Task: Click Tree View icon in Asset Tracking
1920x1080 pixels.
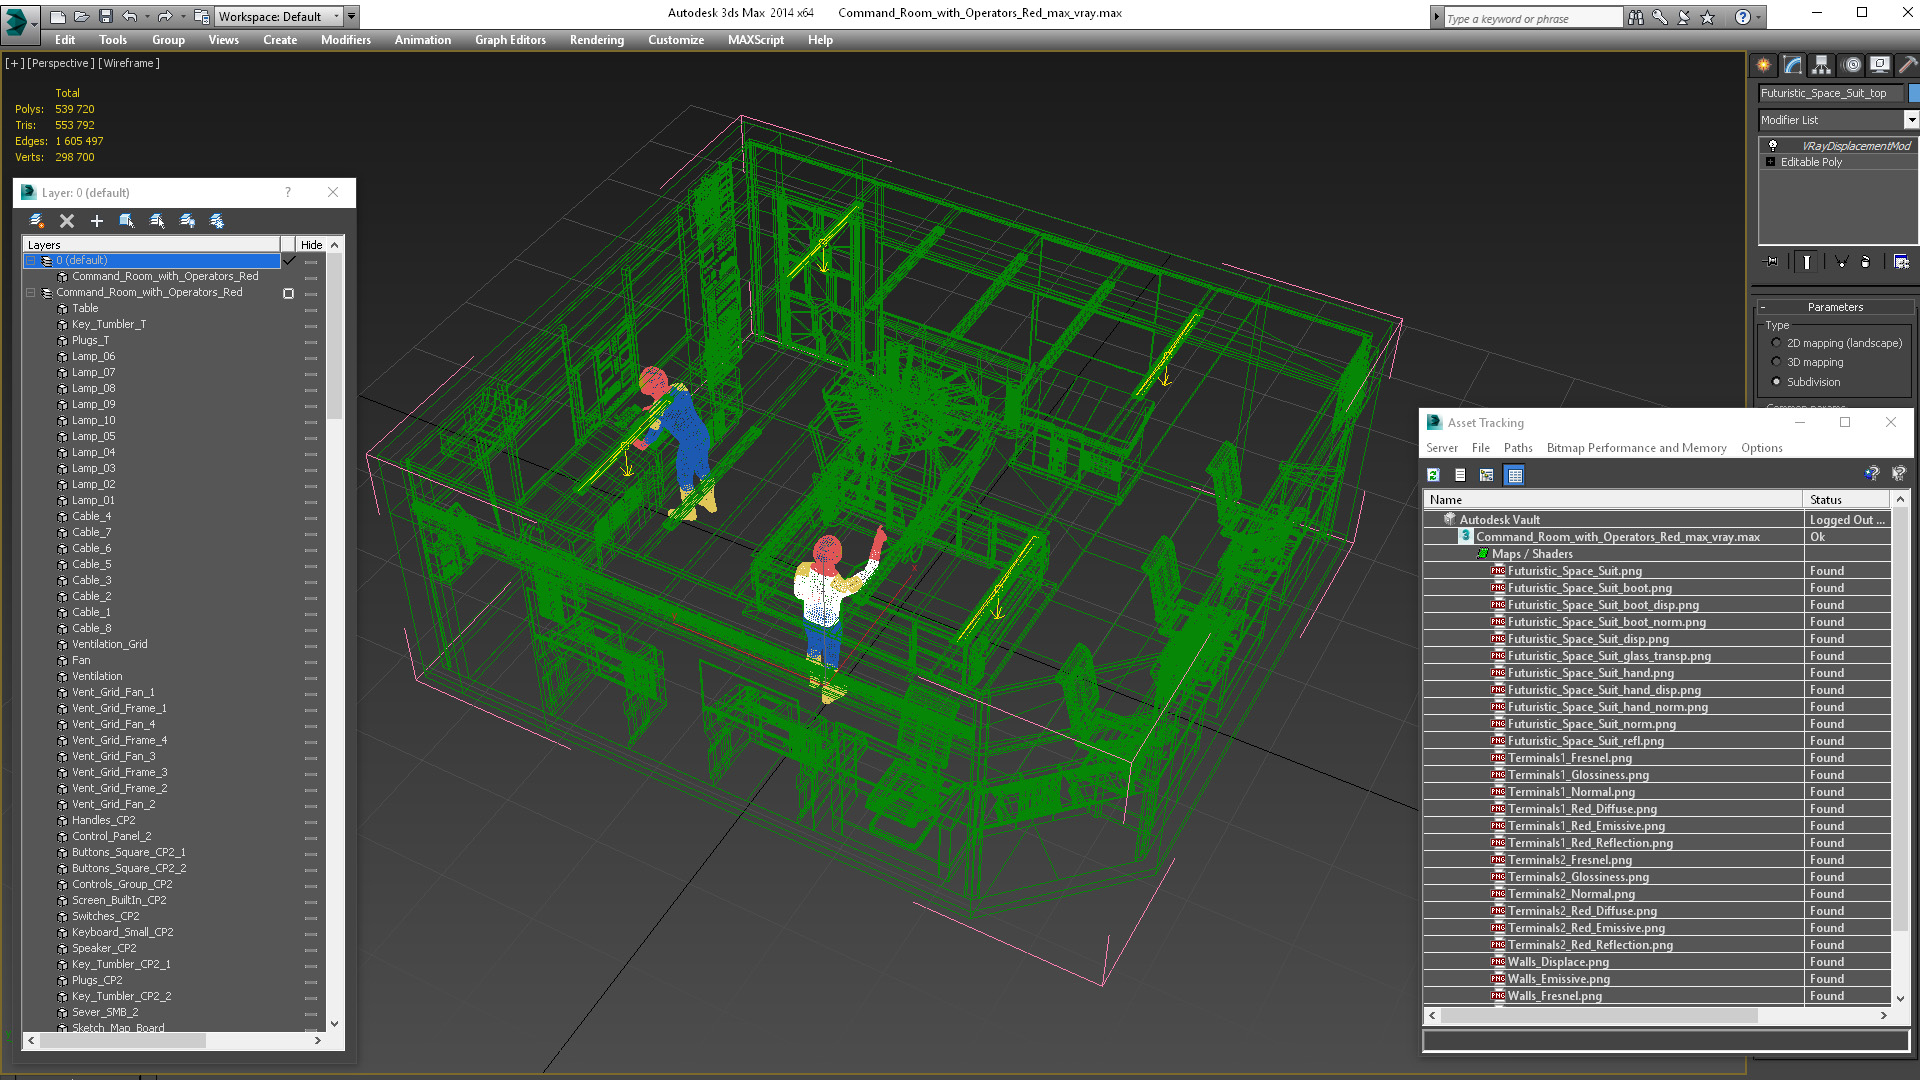Action: pyautogui.click(x=1487, y=475)
